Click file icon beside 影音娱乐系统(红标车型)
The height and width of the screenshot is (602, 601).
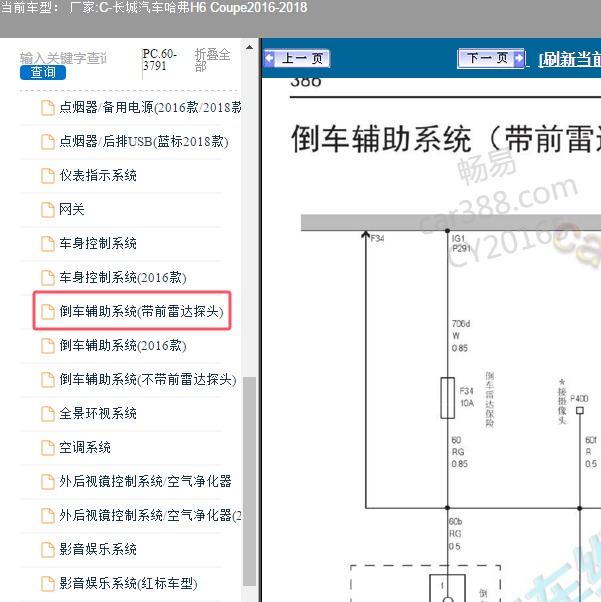coord(48,584)
